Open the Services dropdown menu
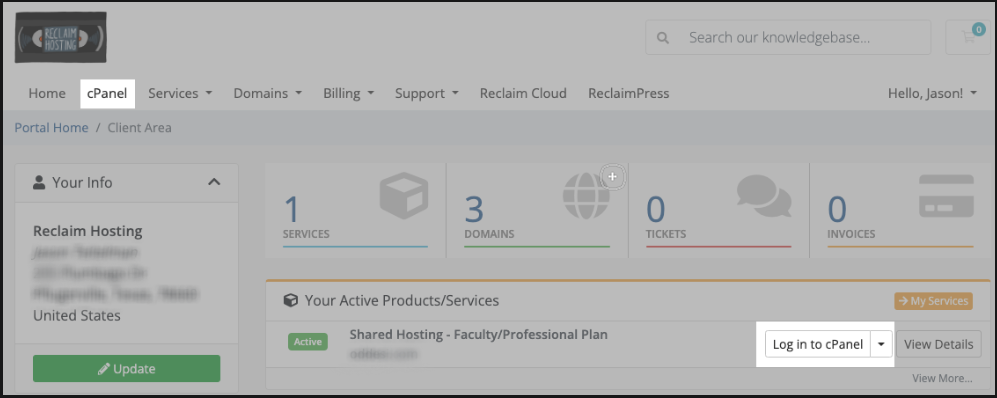 [180, 93]
